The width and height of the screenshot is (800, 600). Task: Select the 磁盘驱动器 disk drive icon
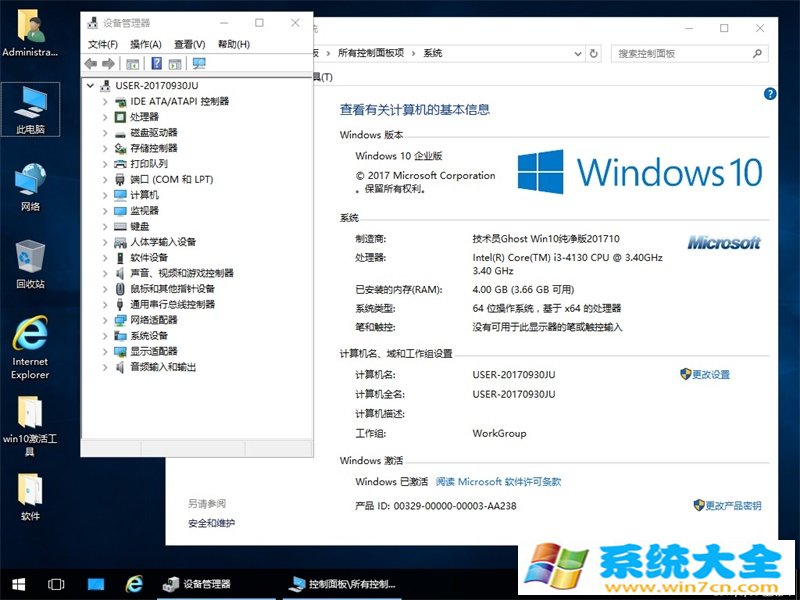pos(120,134)
